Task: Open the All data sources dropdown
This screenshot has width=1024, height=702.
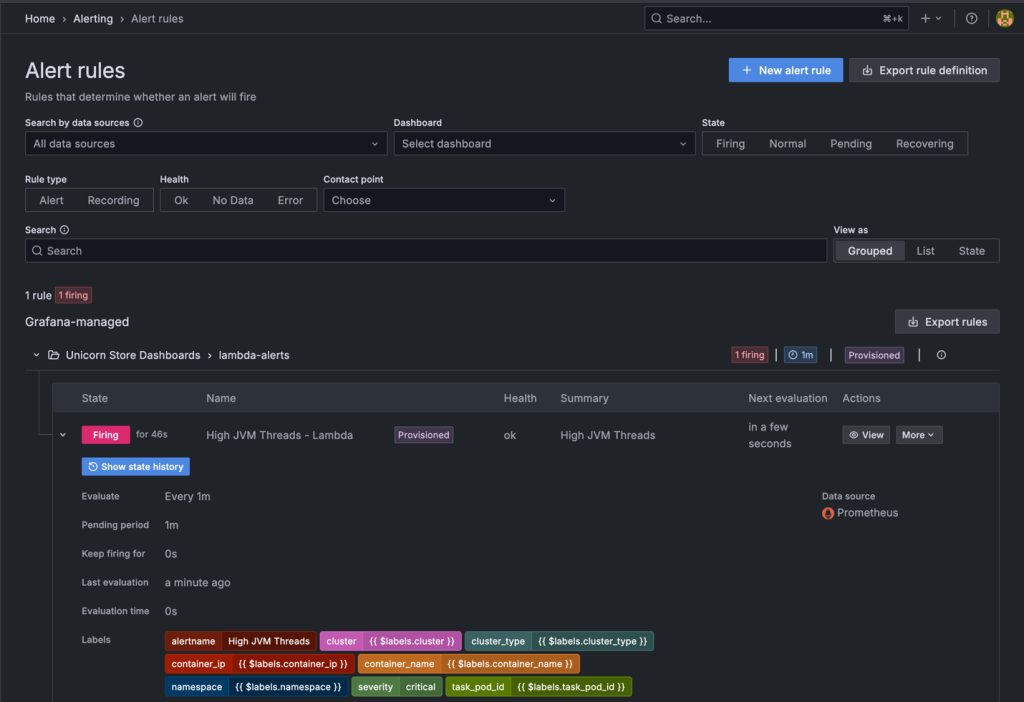Action: 205,143
